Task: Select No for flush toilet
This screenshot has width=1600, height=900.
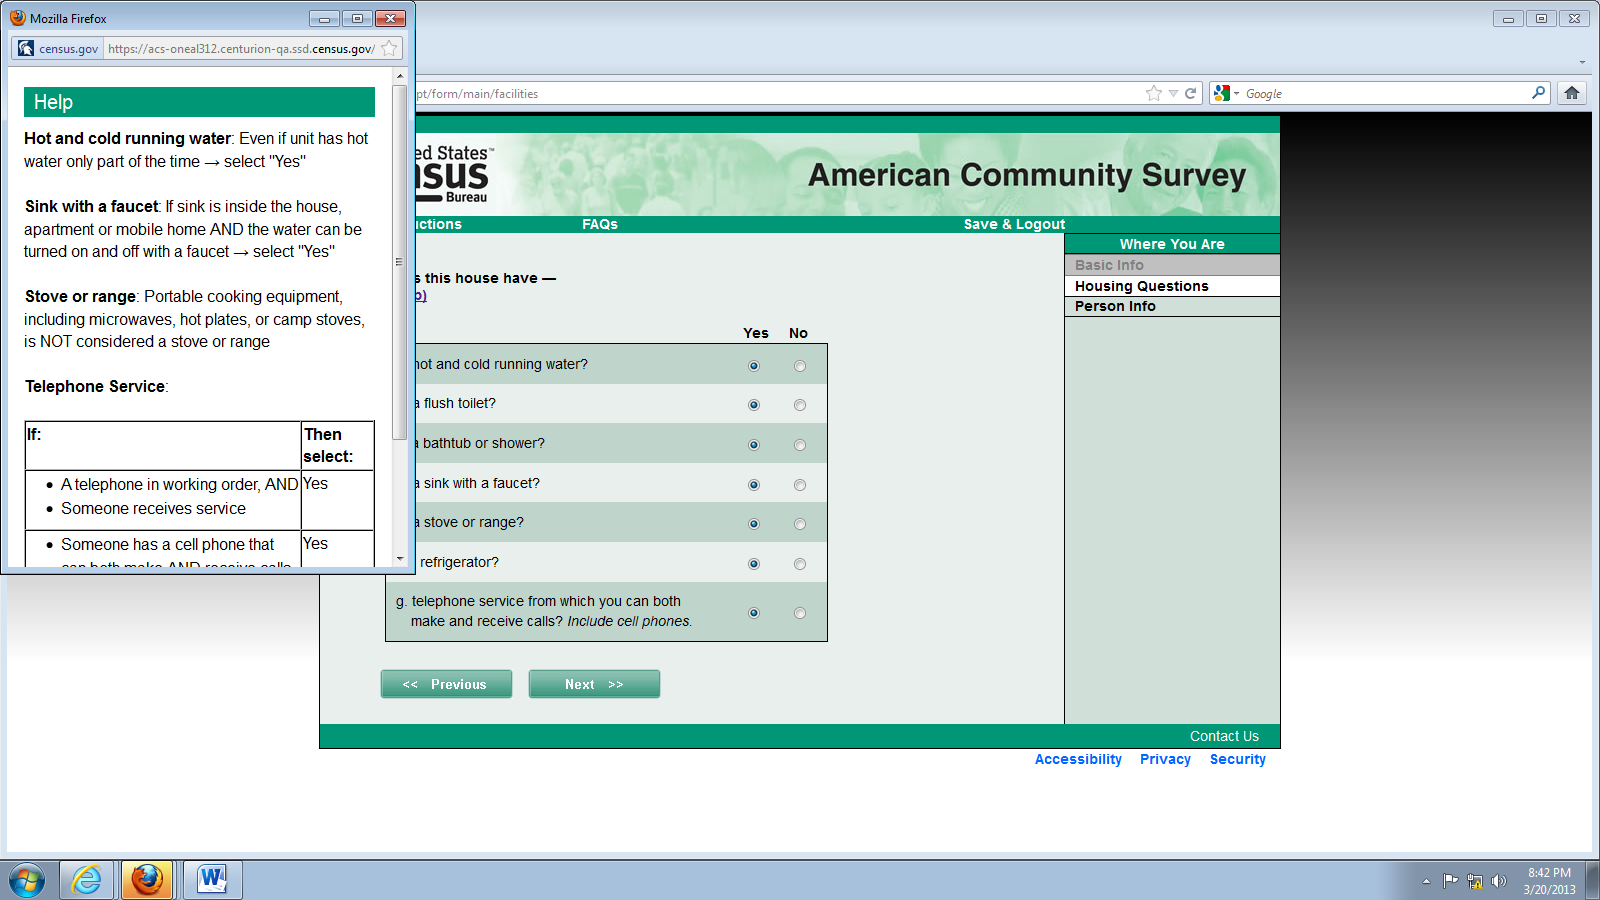Action: click(799, 405)
